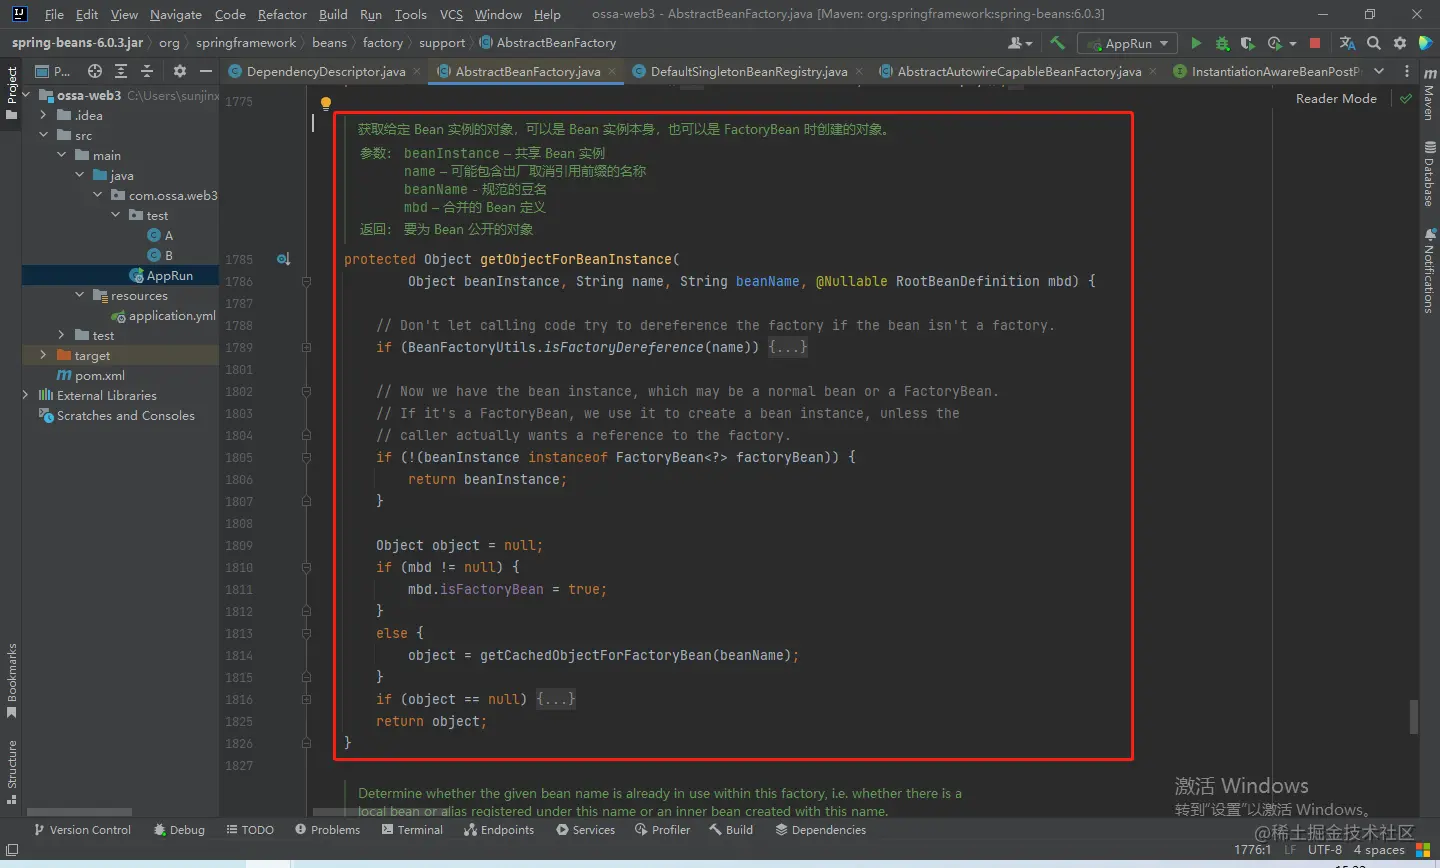Open the Dependencies tool window

pyautogui.click(x=820, y=830)
